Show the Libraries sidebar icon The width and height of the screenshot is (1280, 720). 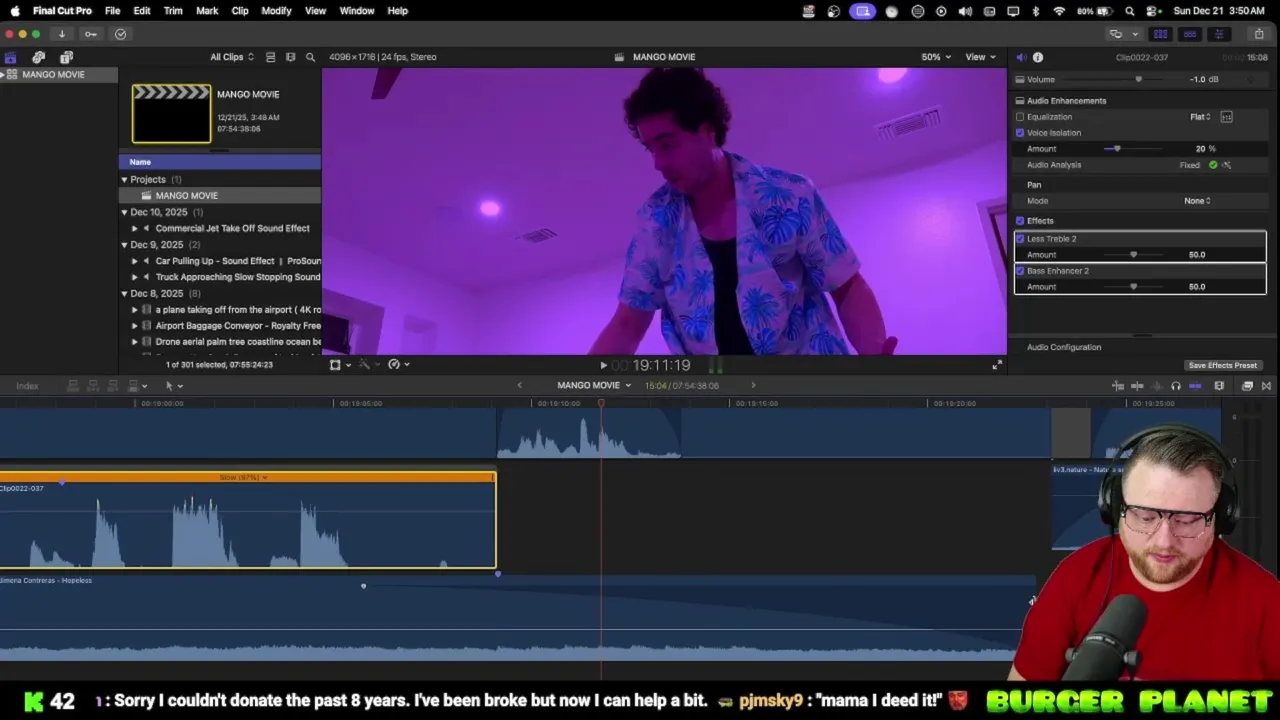click(x=11, y=57)
